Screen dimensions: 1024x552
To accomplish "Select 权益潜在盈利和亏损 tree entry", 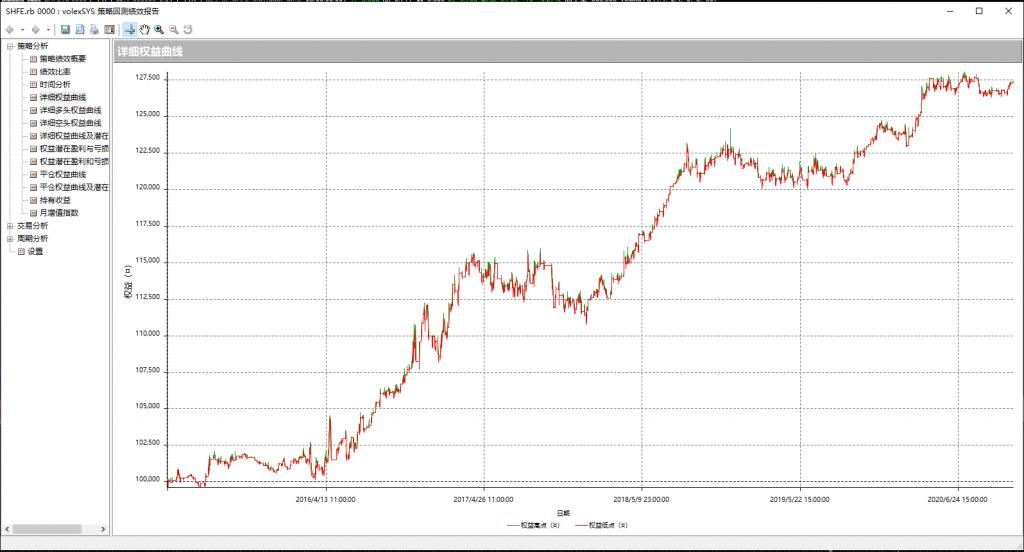I will [74, 161].
